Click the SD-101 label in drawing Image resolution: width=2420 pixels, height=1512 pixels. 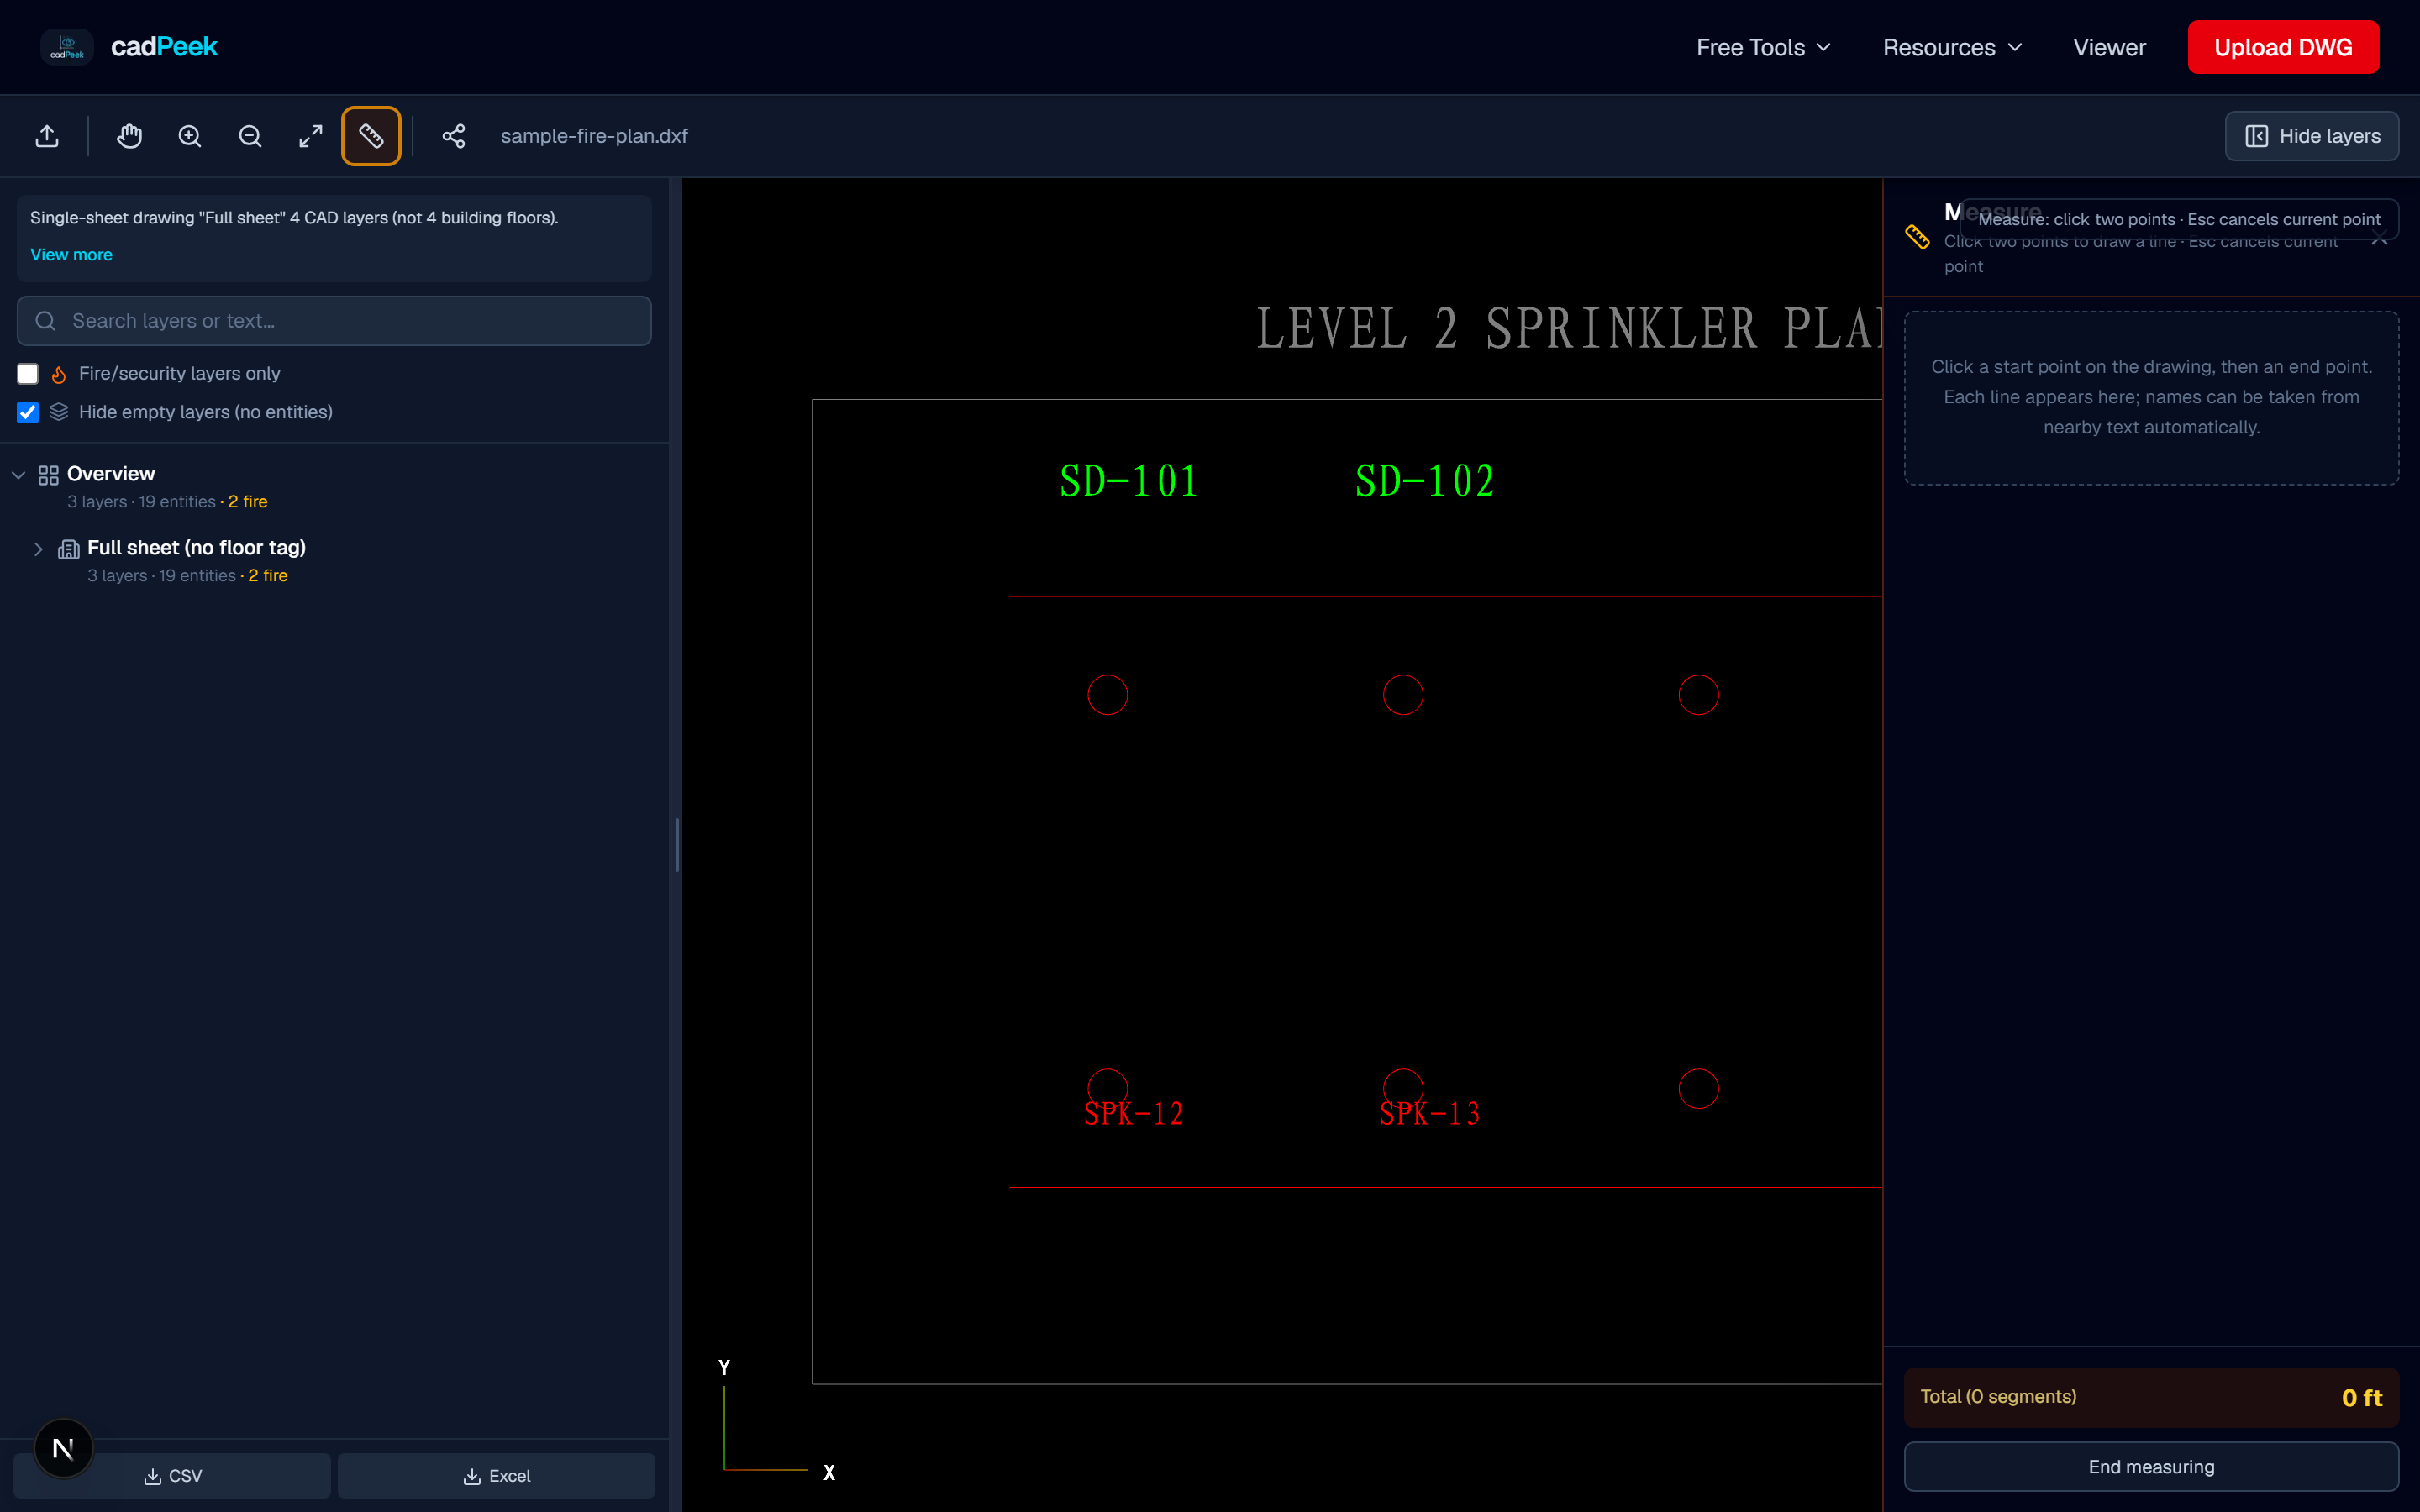tap(1128, 481)
